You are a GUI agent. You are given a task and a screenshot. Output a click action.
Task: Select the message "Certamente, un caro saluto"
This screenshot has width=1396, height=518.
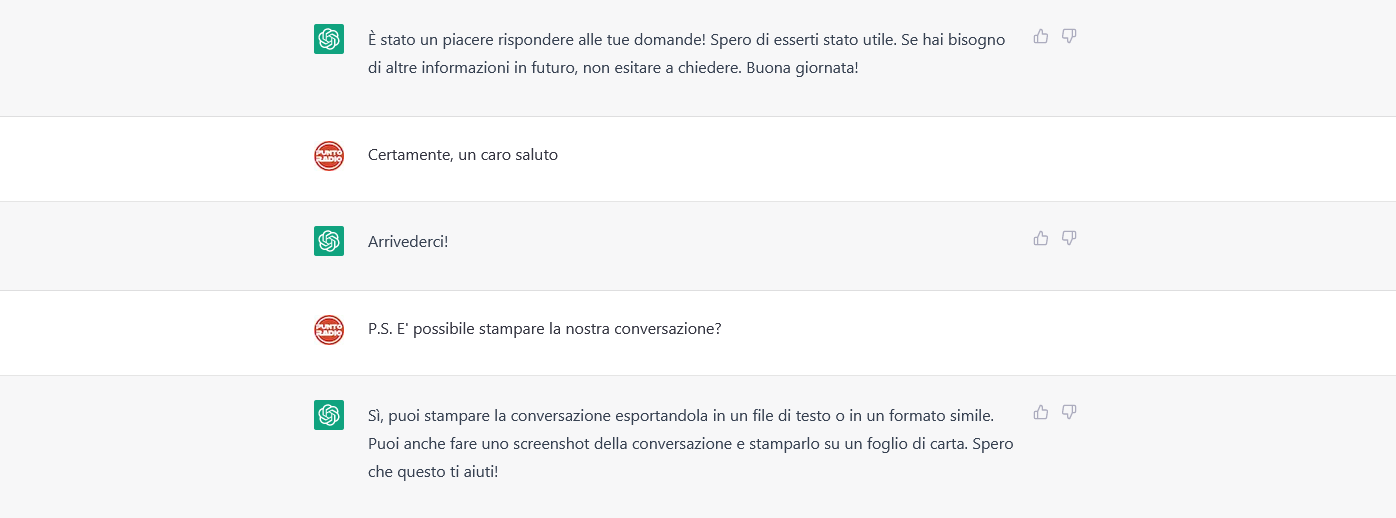(x=463, y=155)
